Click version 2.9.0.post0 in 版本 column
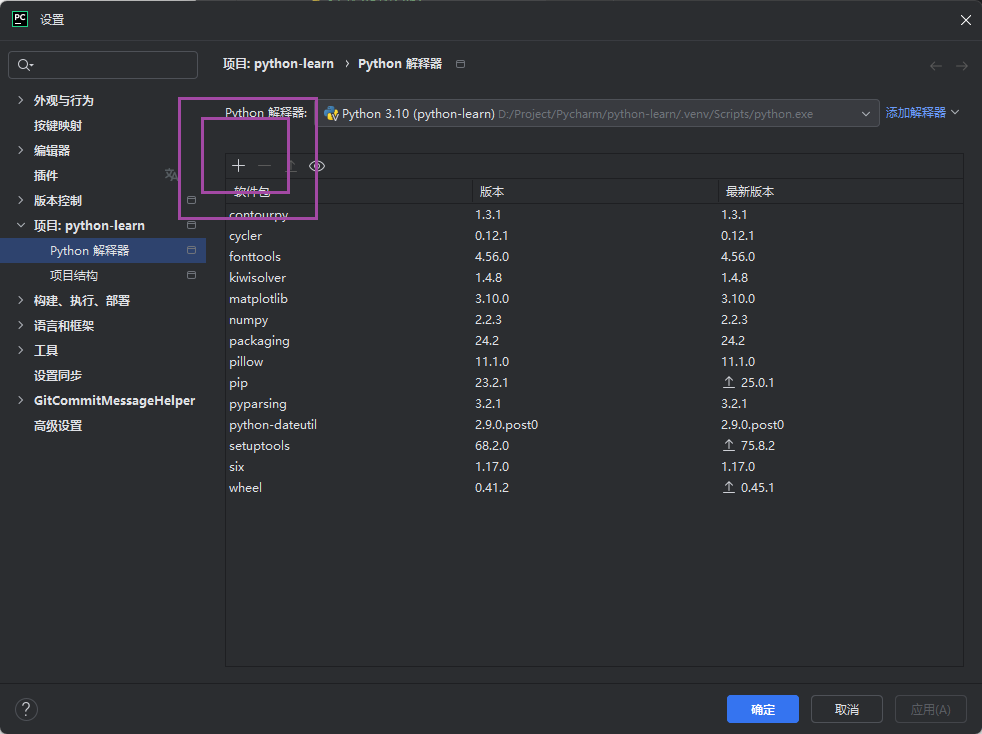 click(506, 425)
